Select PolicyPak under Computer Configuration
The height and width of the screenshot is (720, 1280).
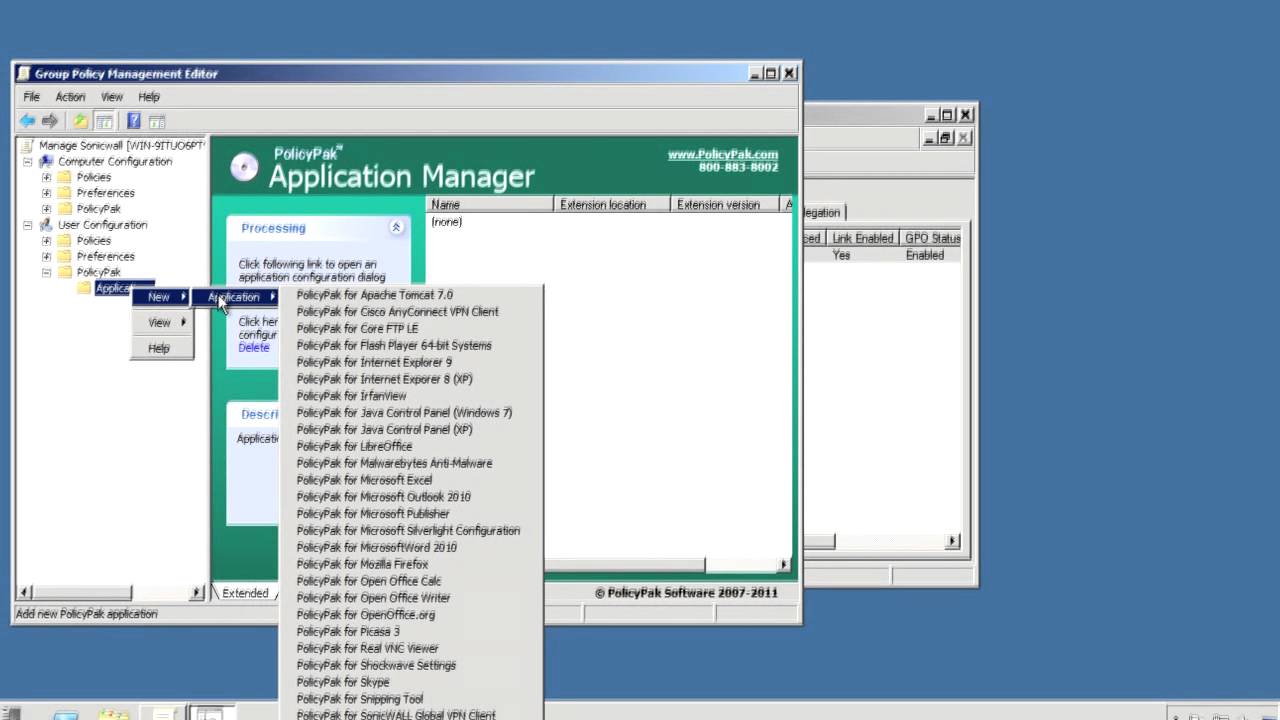pyautogui.click(x=98, y=209)
